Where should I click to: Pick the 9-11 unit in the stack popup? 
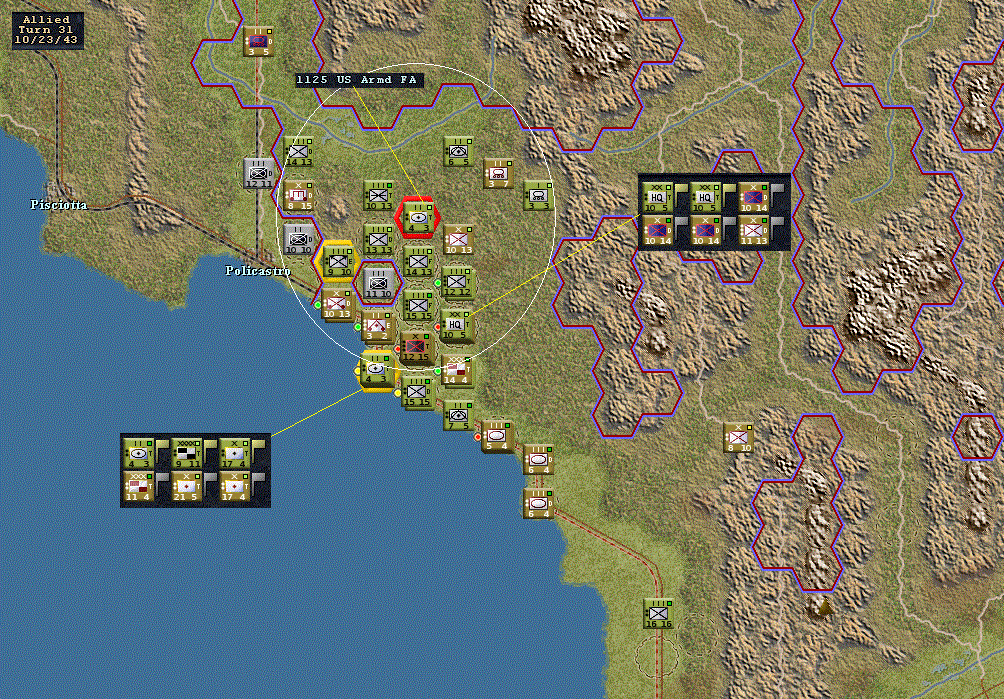(186, 453)
